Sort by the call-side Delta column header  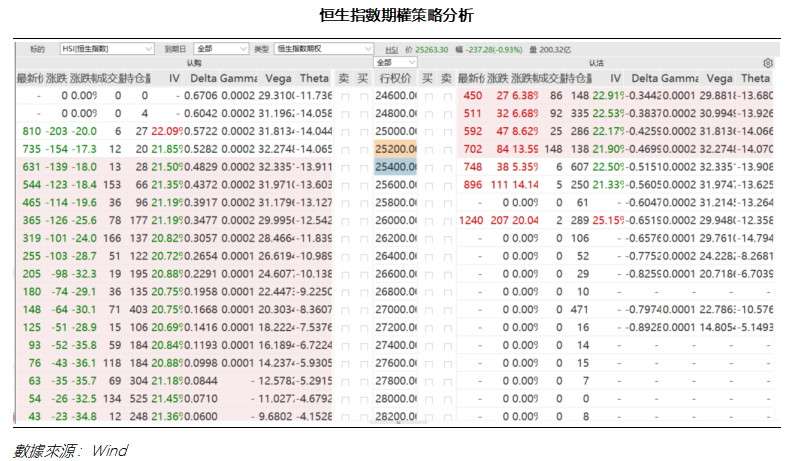click(204, 78)
